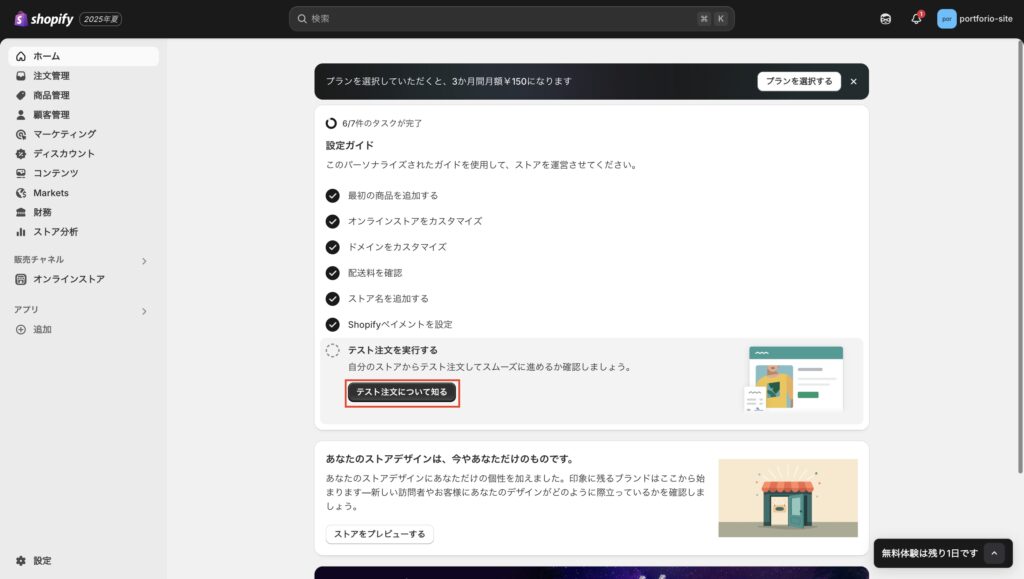Mark the テスト注文を実行する task circle complete
The image size is (1024, 579).
[333, 350]
